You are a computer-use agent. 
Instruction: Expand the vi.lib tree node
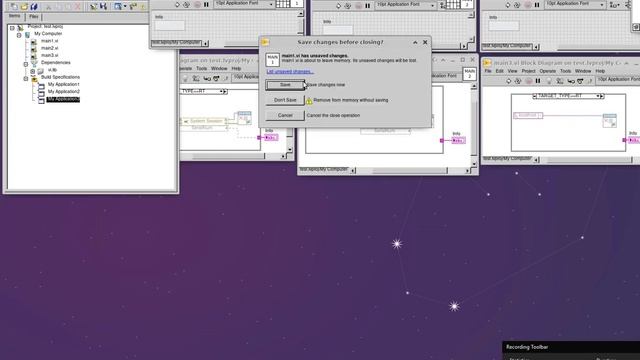[33, 71]
